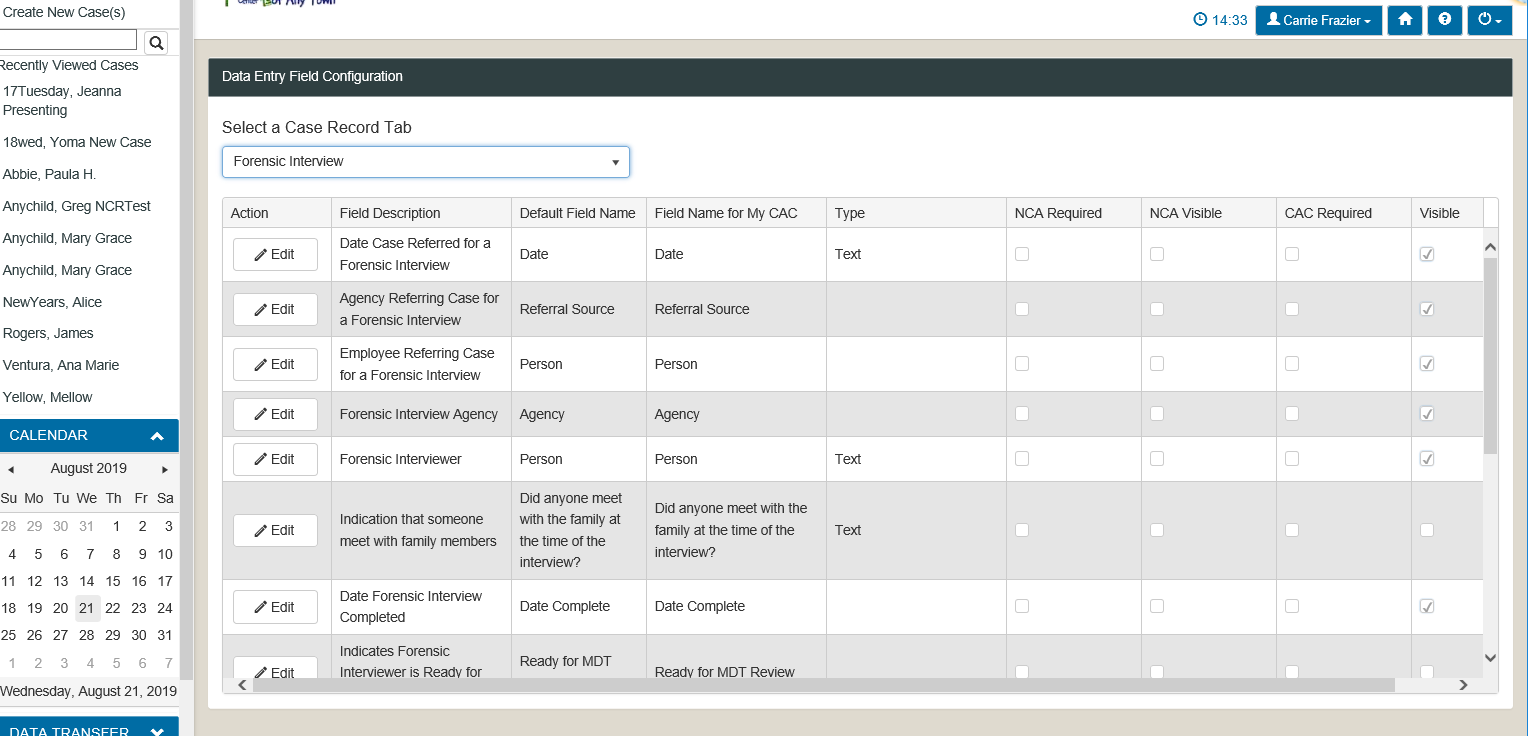Toggle NCA Required for Date Case Referred row

[1022, 254]
